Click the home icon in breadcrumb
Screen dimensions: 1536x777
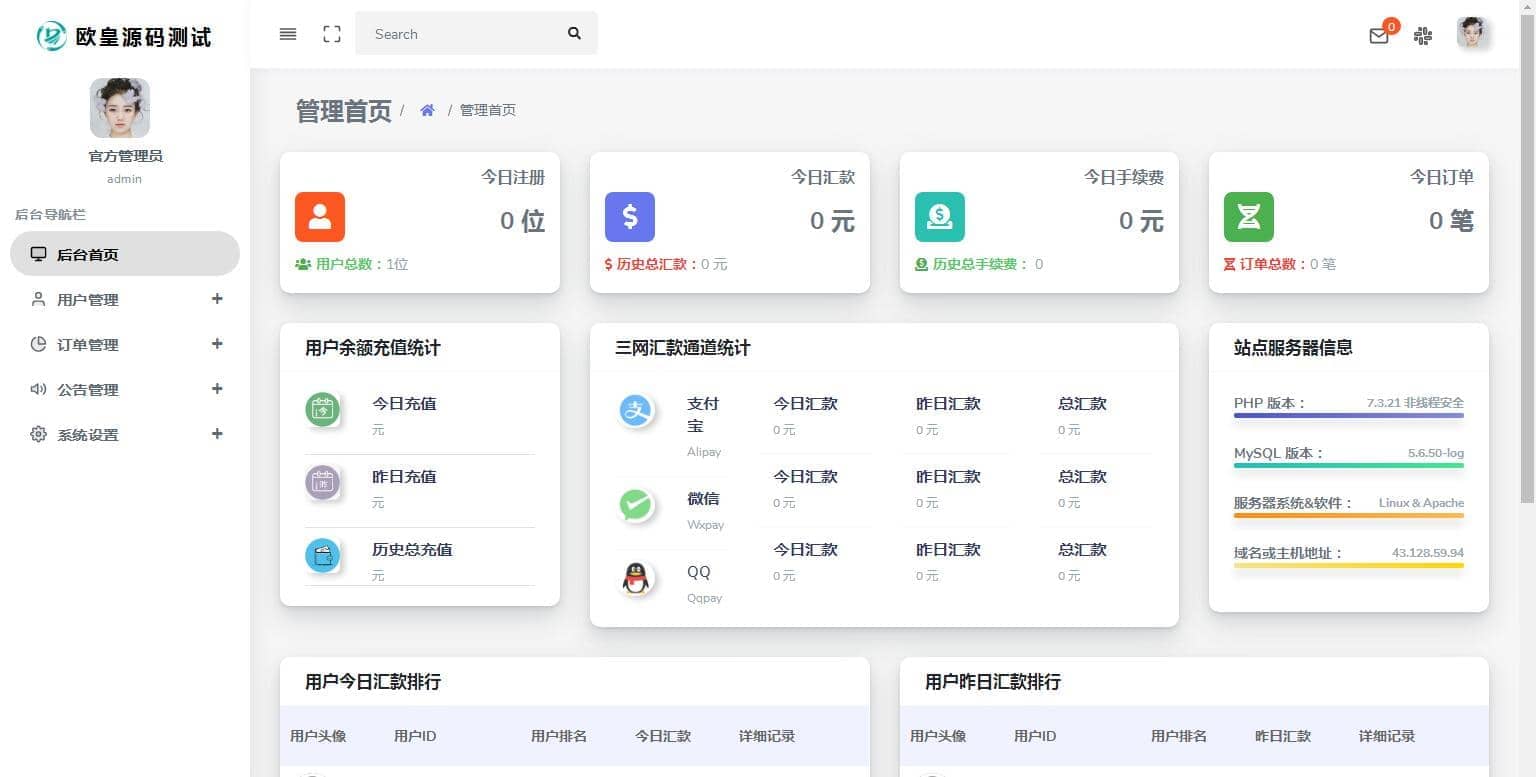tap(427, 110)
